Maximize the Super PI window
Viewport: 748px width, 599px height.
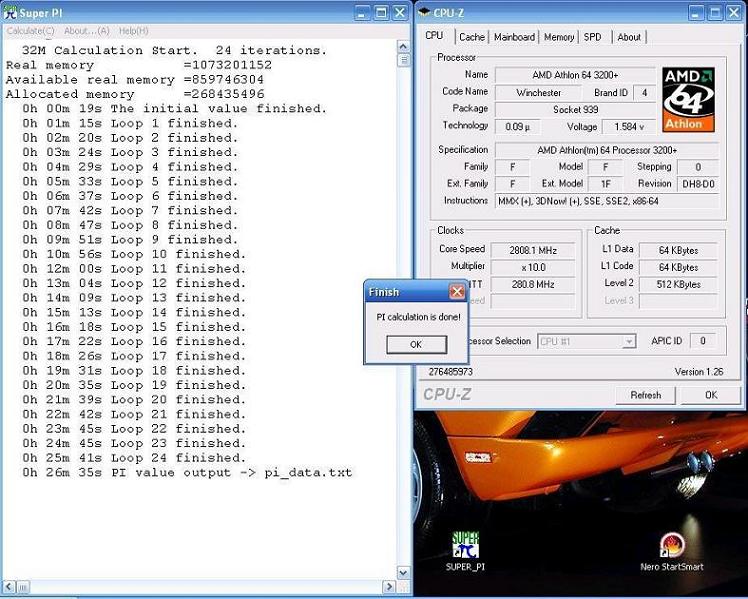(x=381, y=13)
